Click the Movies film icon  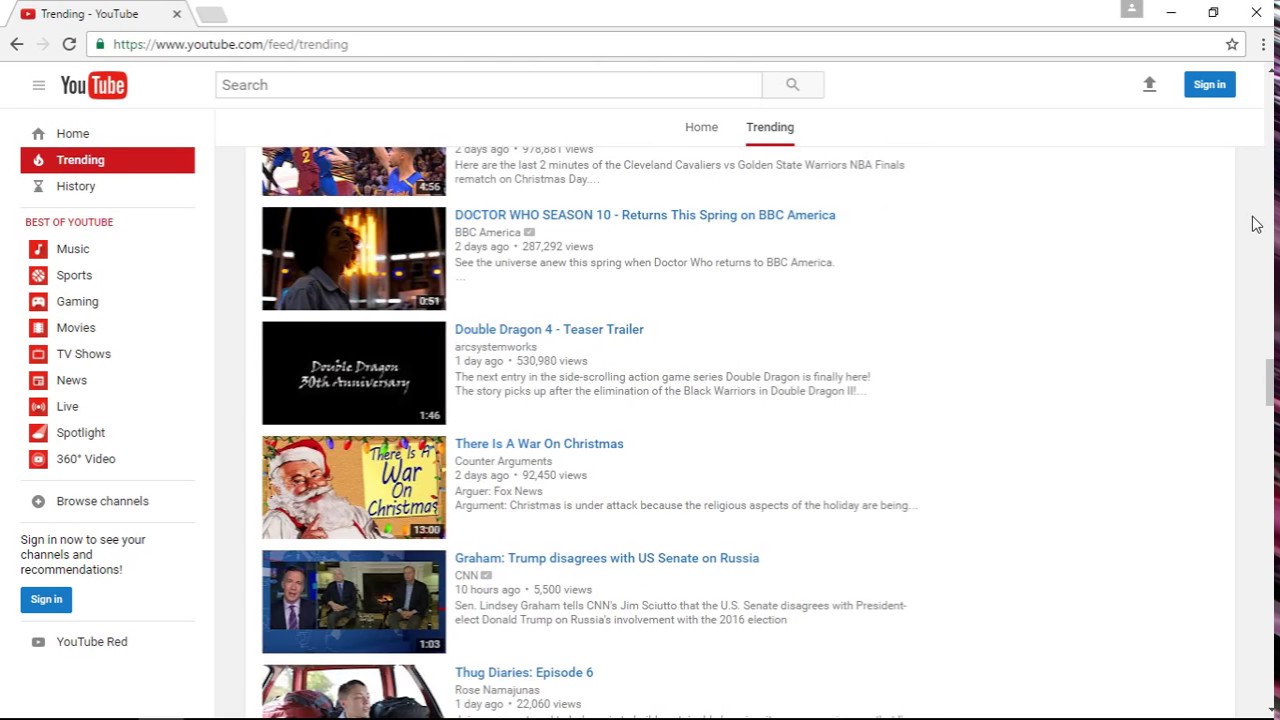pos(38,328)
